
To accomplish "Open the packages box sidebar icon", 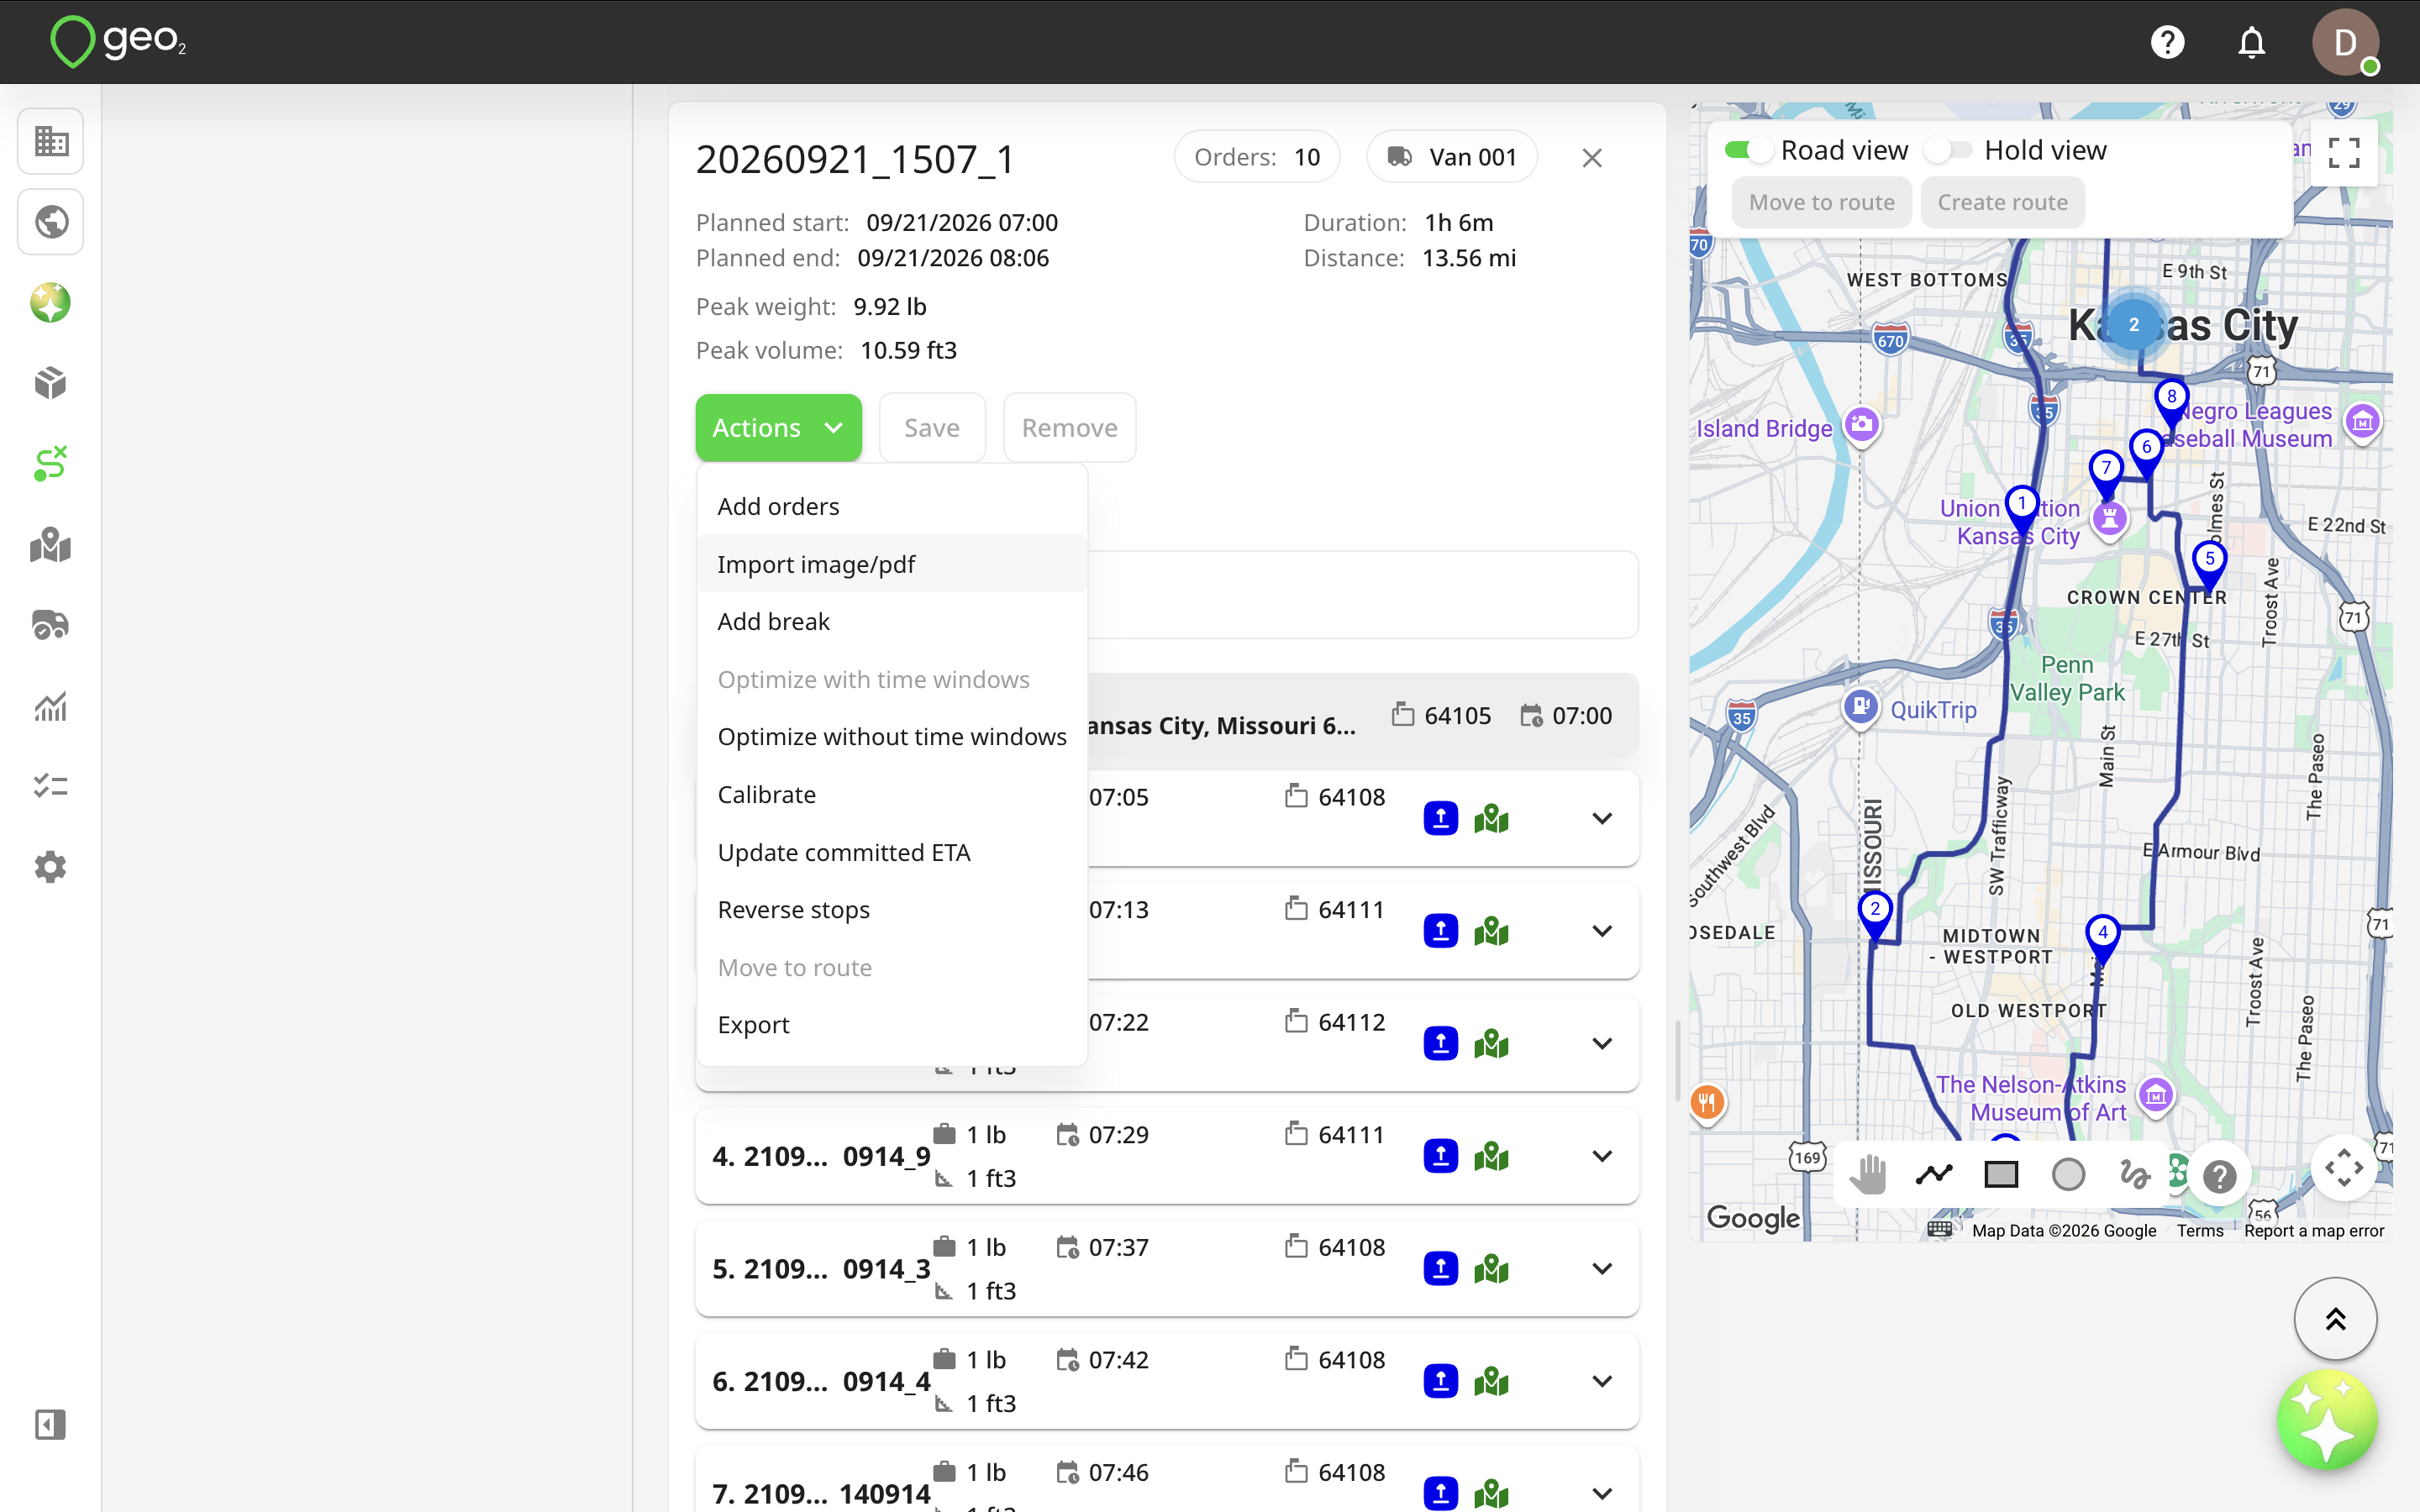I will (x=50, y=383).
